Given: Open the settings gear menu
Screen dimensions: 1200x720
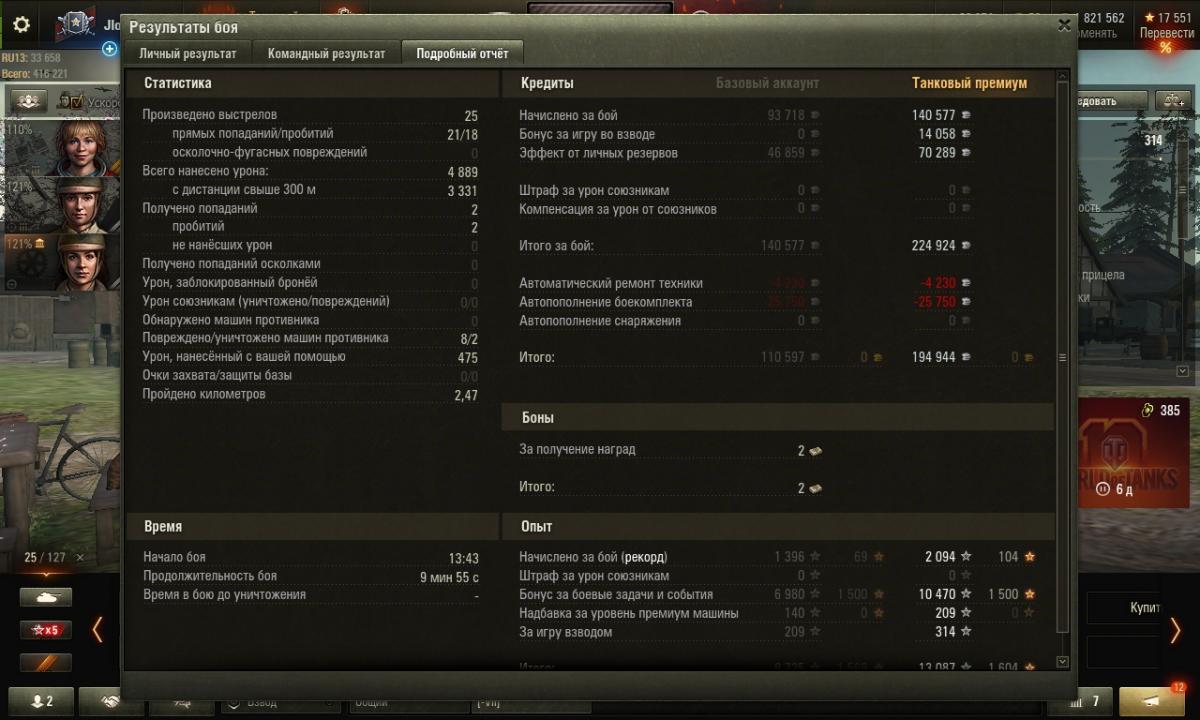Looking at the screenshot, I should [20, 25].
